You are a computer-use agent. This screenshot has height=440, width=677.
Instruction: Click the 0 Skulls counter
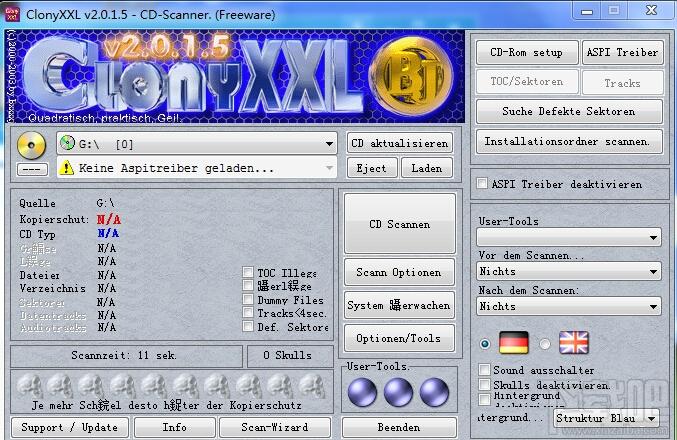tap(291, 356)
